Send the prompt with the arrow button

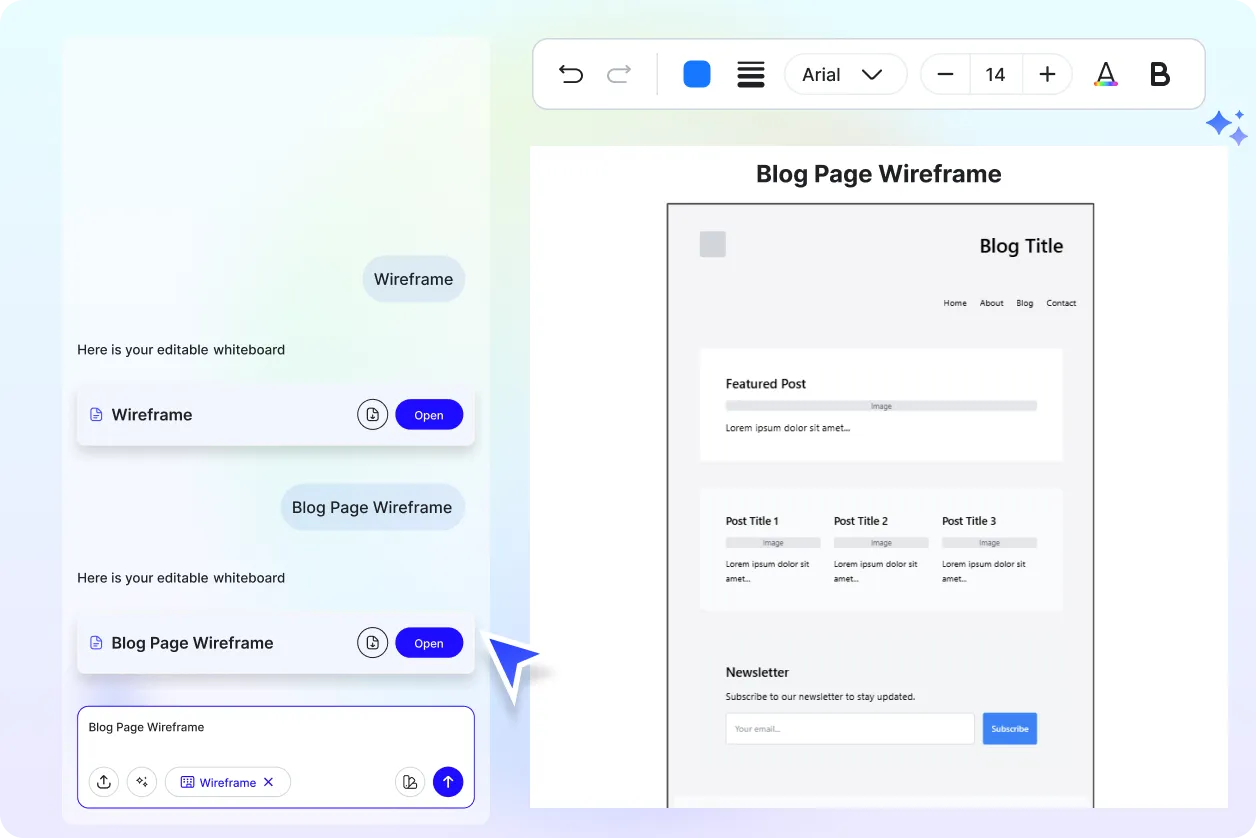[x=448, y=782]
